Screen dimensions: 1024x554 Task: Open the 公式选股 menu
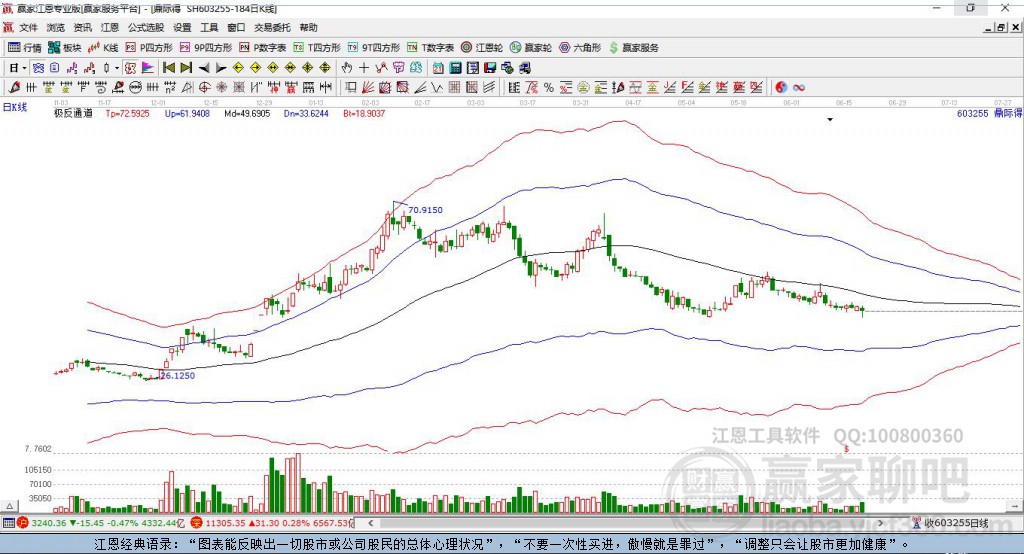[x=146, y=27]
